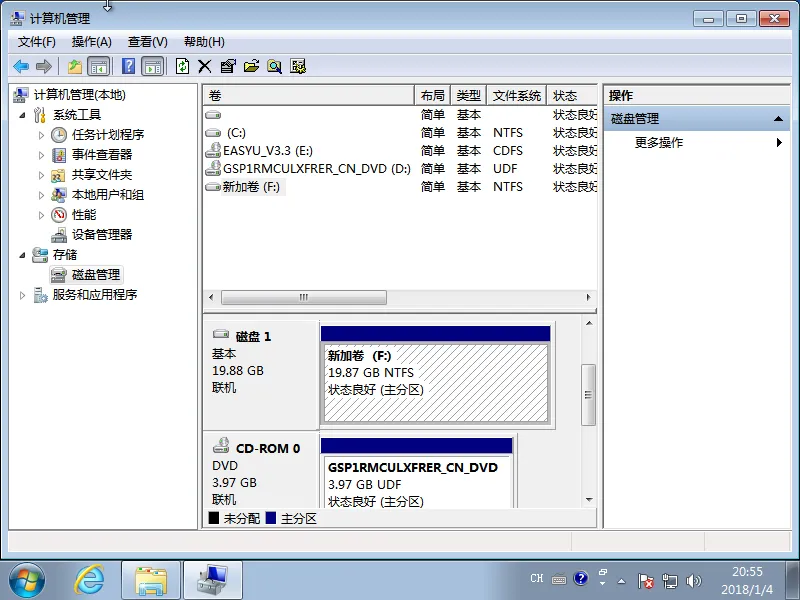Open 事件查看器 in the tree
Screen dimensions: 800x600
tap(102, 155)
